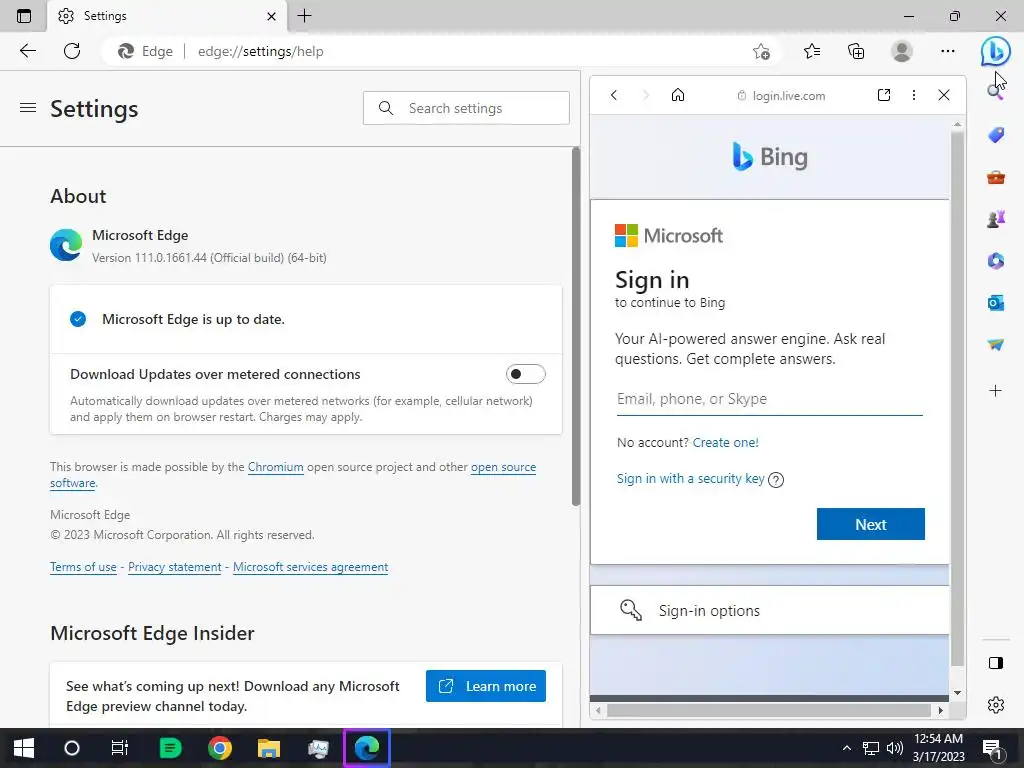1024x768 pixels.
Task: Open a new tab
Action: (x=304, y=16)
